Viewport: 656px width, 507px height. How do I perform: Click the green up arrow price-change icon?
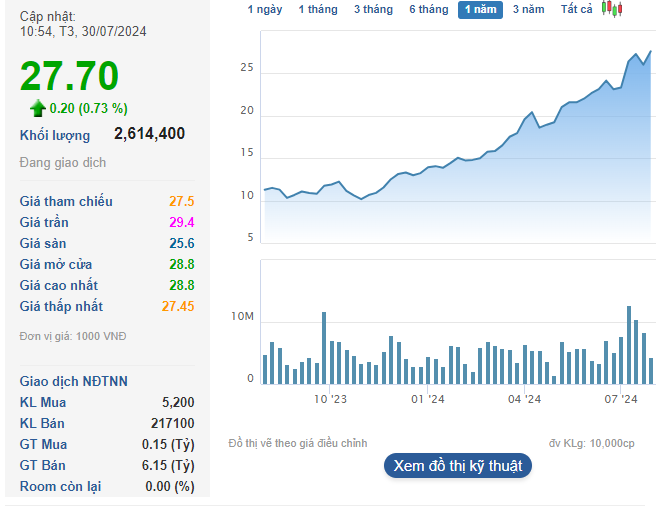pos(38,108)
